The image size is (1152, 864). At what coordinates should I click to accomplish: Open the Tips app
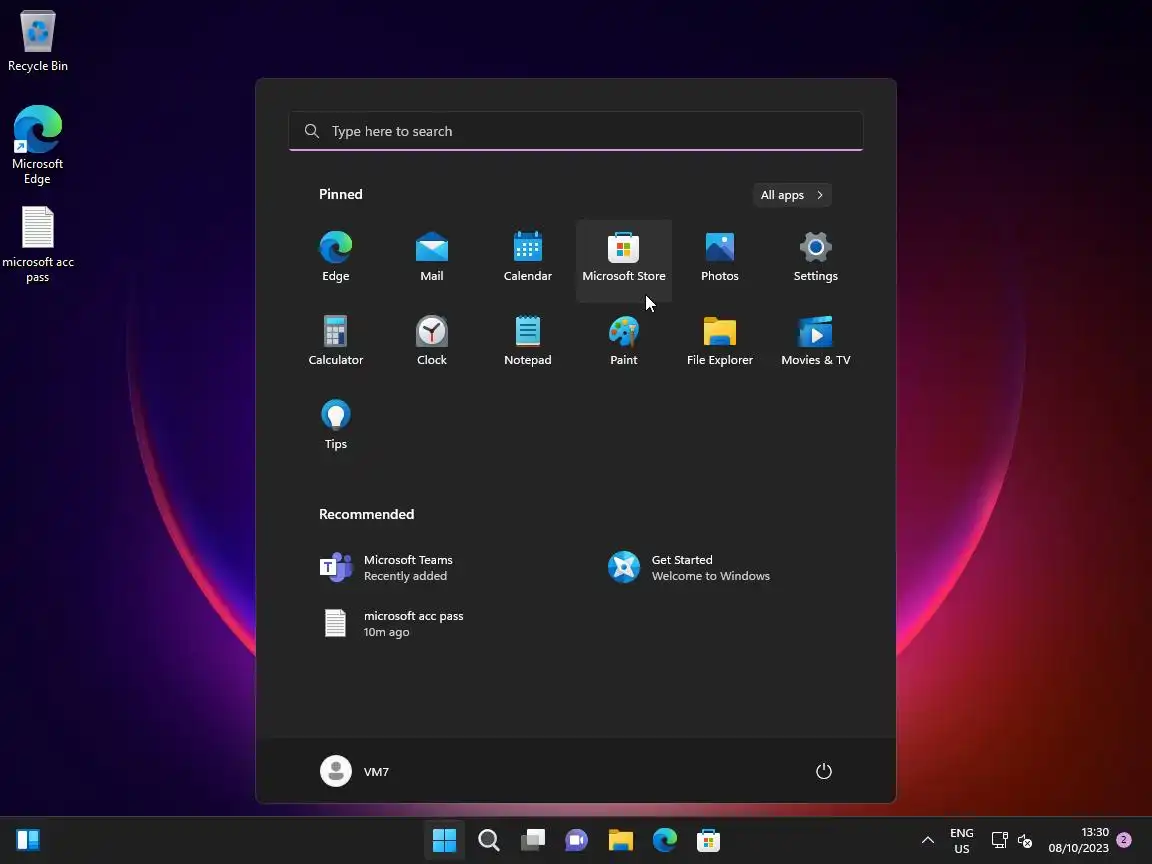(336, 425)
